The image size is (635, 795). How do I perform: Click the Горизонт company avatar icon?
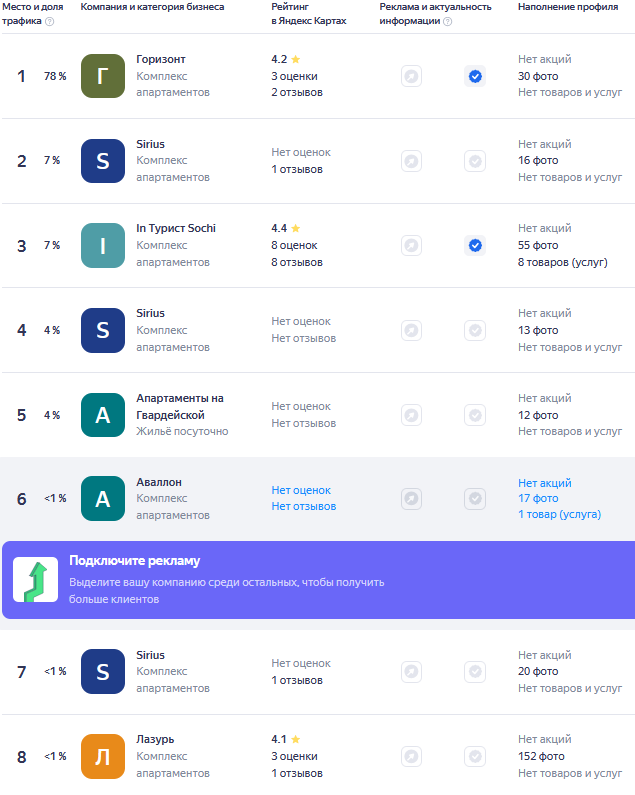[103, 76]
